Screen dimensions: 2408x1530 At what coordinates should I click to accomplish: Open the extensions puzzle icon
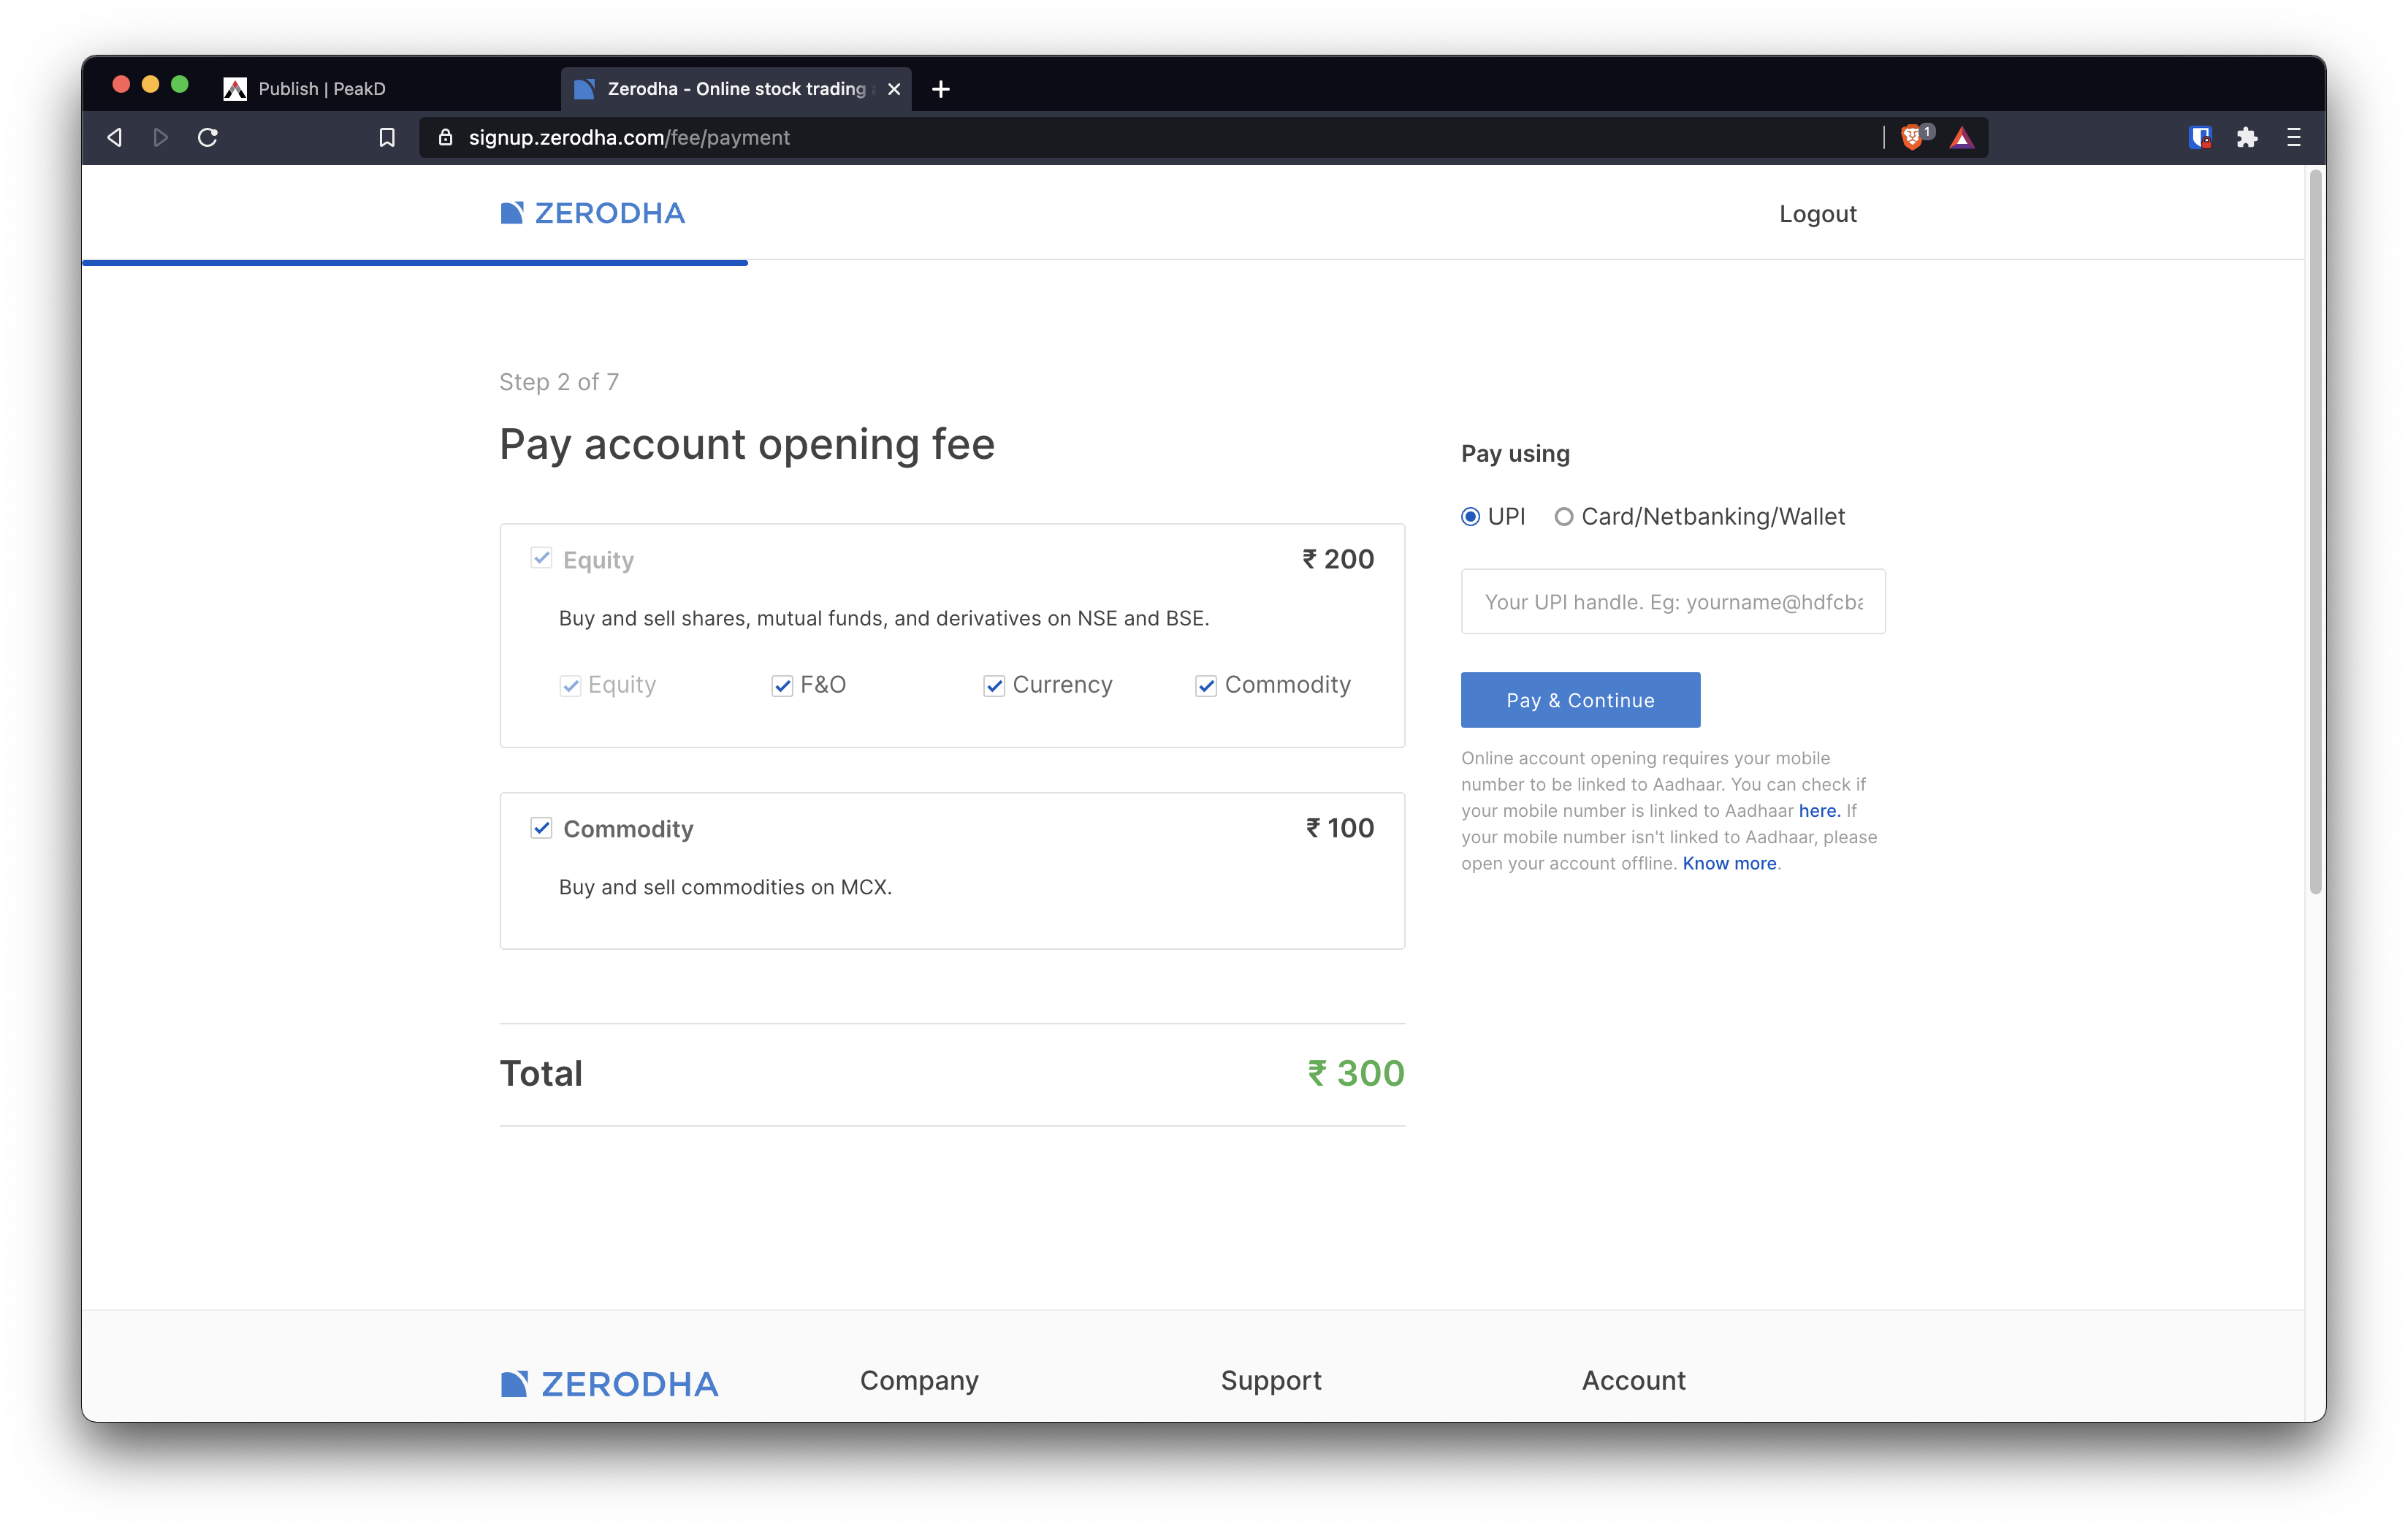2247,138
